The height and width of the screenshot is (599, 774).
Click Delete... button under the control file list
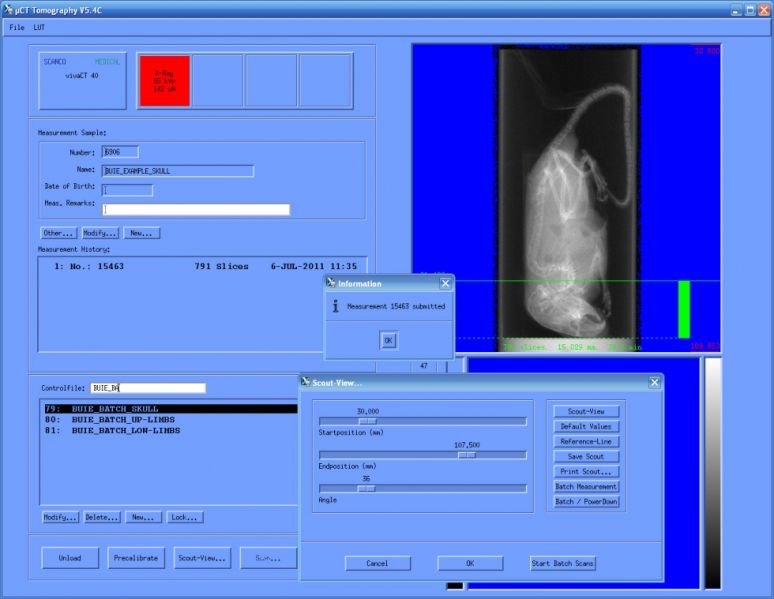(102, 518)
